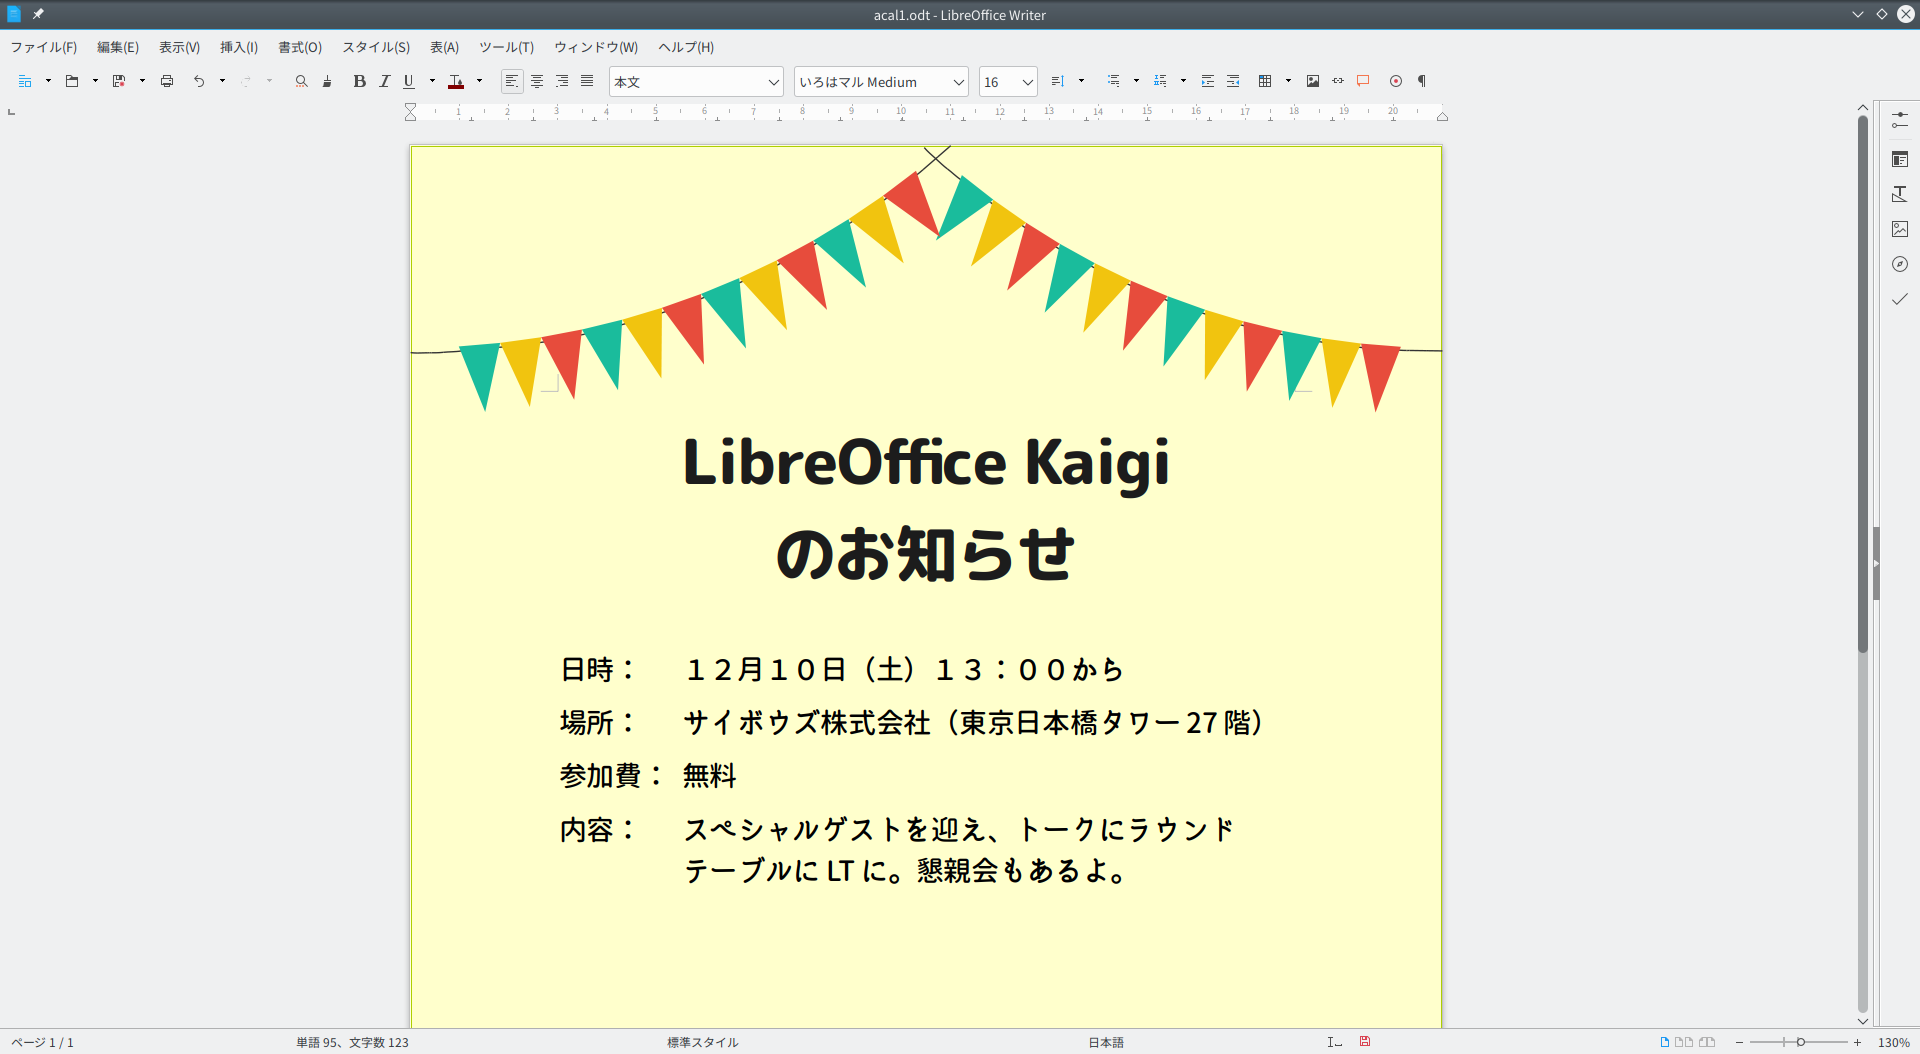Open the New document dropdown arrow
The height and width of the screenshot is (1054, 1920).
point(48,81)
